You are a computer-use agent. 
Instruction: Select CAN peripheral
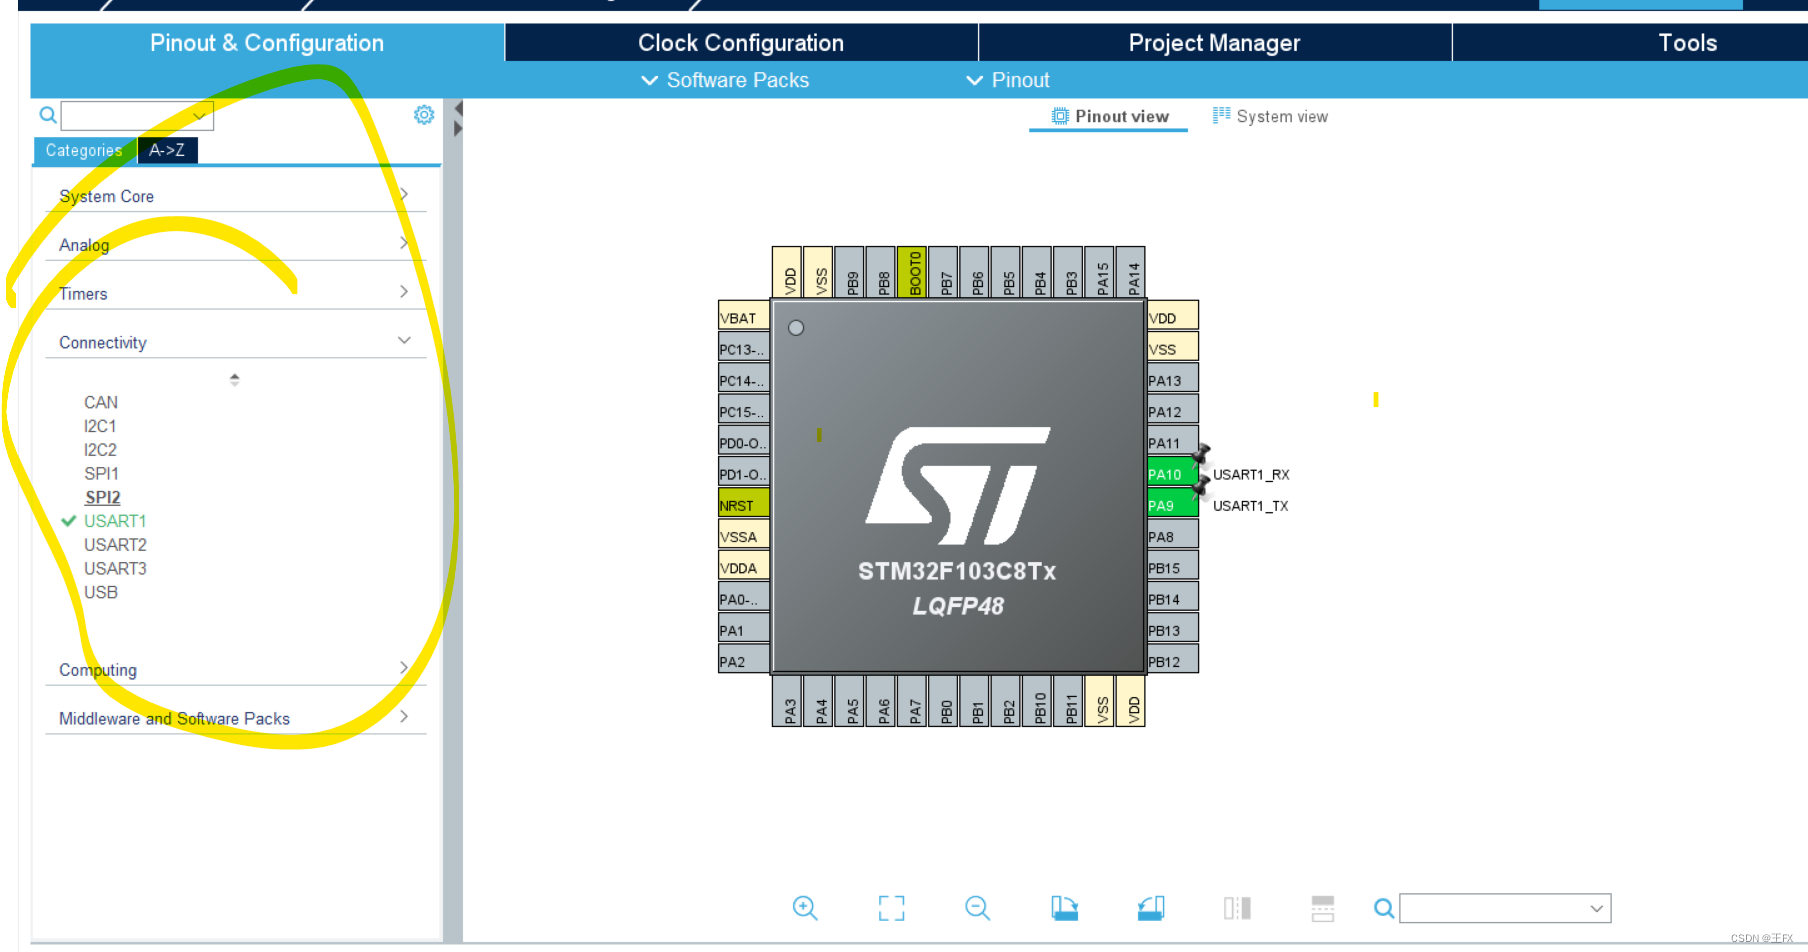click(101, 402)
